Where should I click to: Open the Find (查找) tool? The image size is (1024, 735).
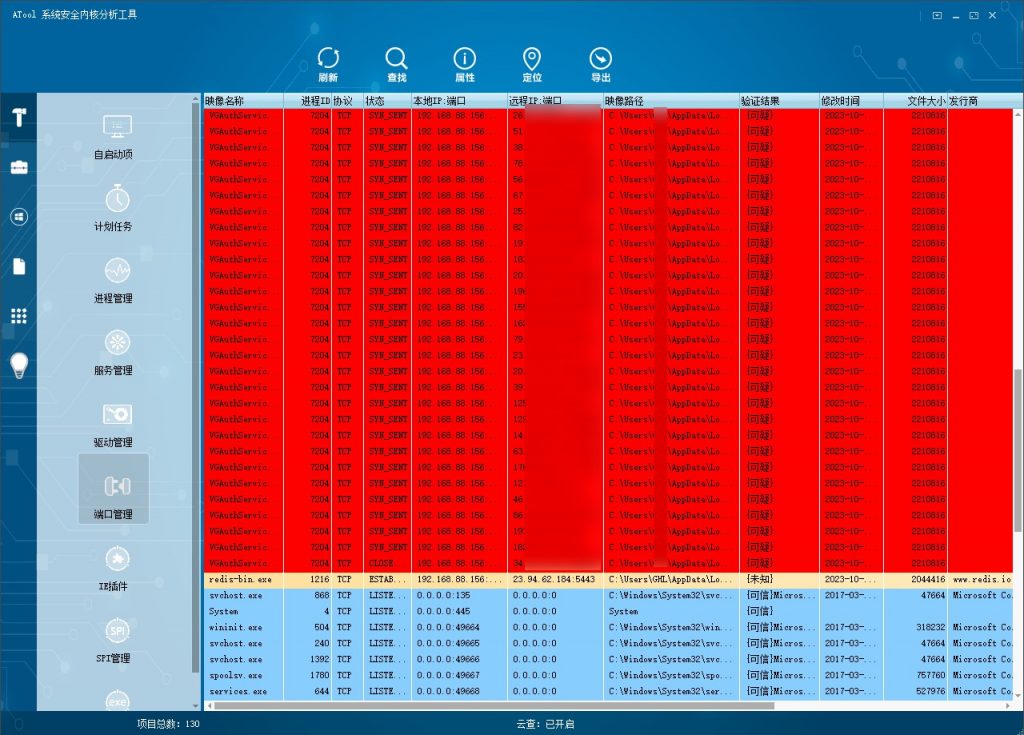[x=396, y=64]
